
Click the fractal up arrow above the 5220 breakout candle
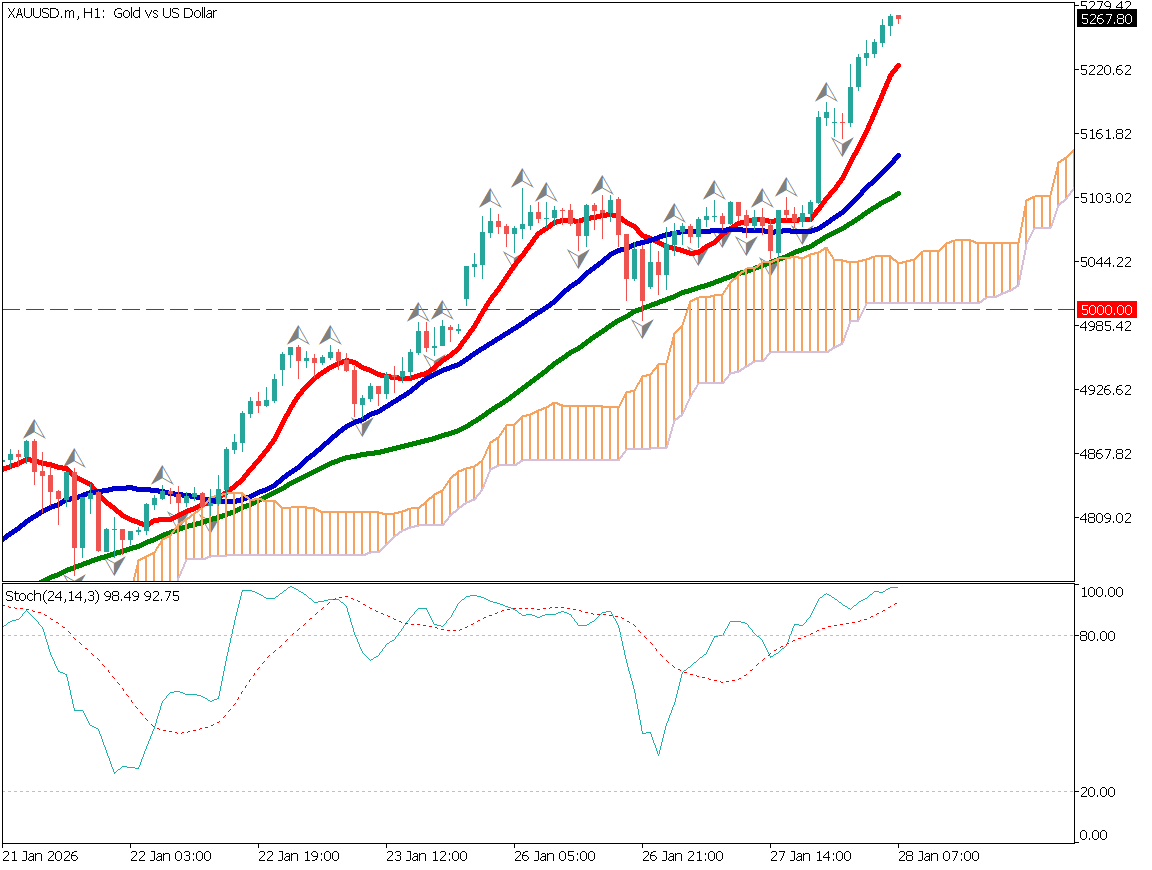[x=825, y=93]
